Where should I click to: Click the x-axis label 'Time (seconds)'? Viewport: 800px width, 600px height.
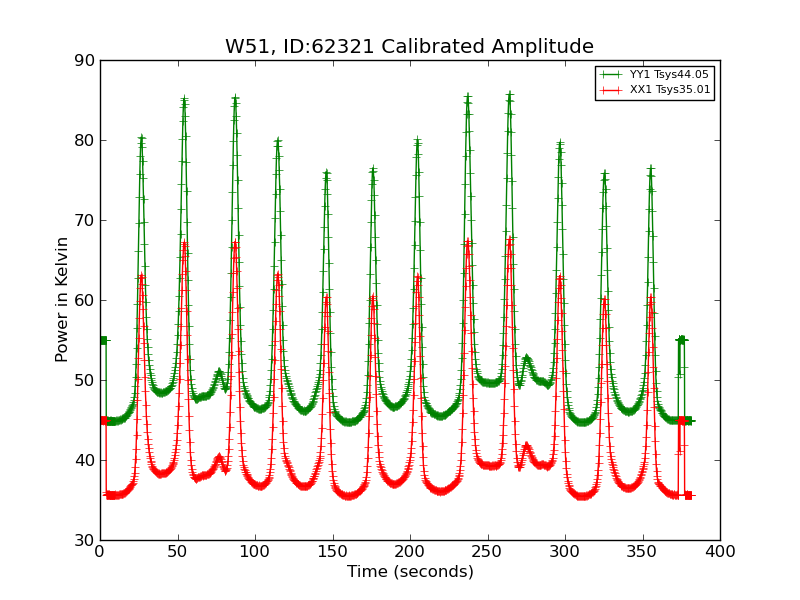pyautogui.click(x=410, y=571)
